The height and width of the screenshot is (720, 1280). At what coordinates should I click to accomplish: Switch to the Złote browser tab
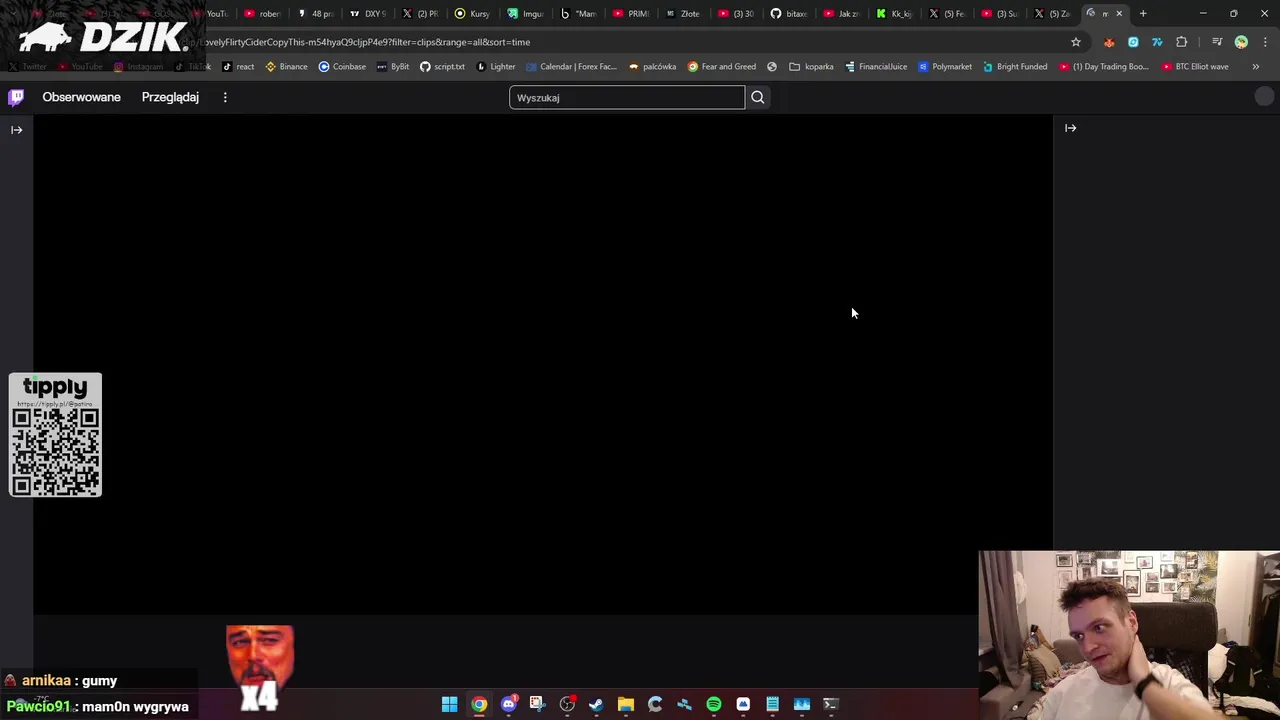point(683,14)
